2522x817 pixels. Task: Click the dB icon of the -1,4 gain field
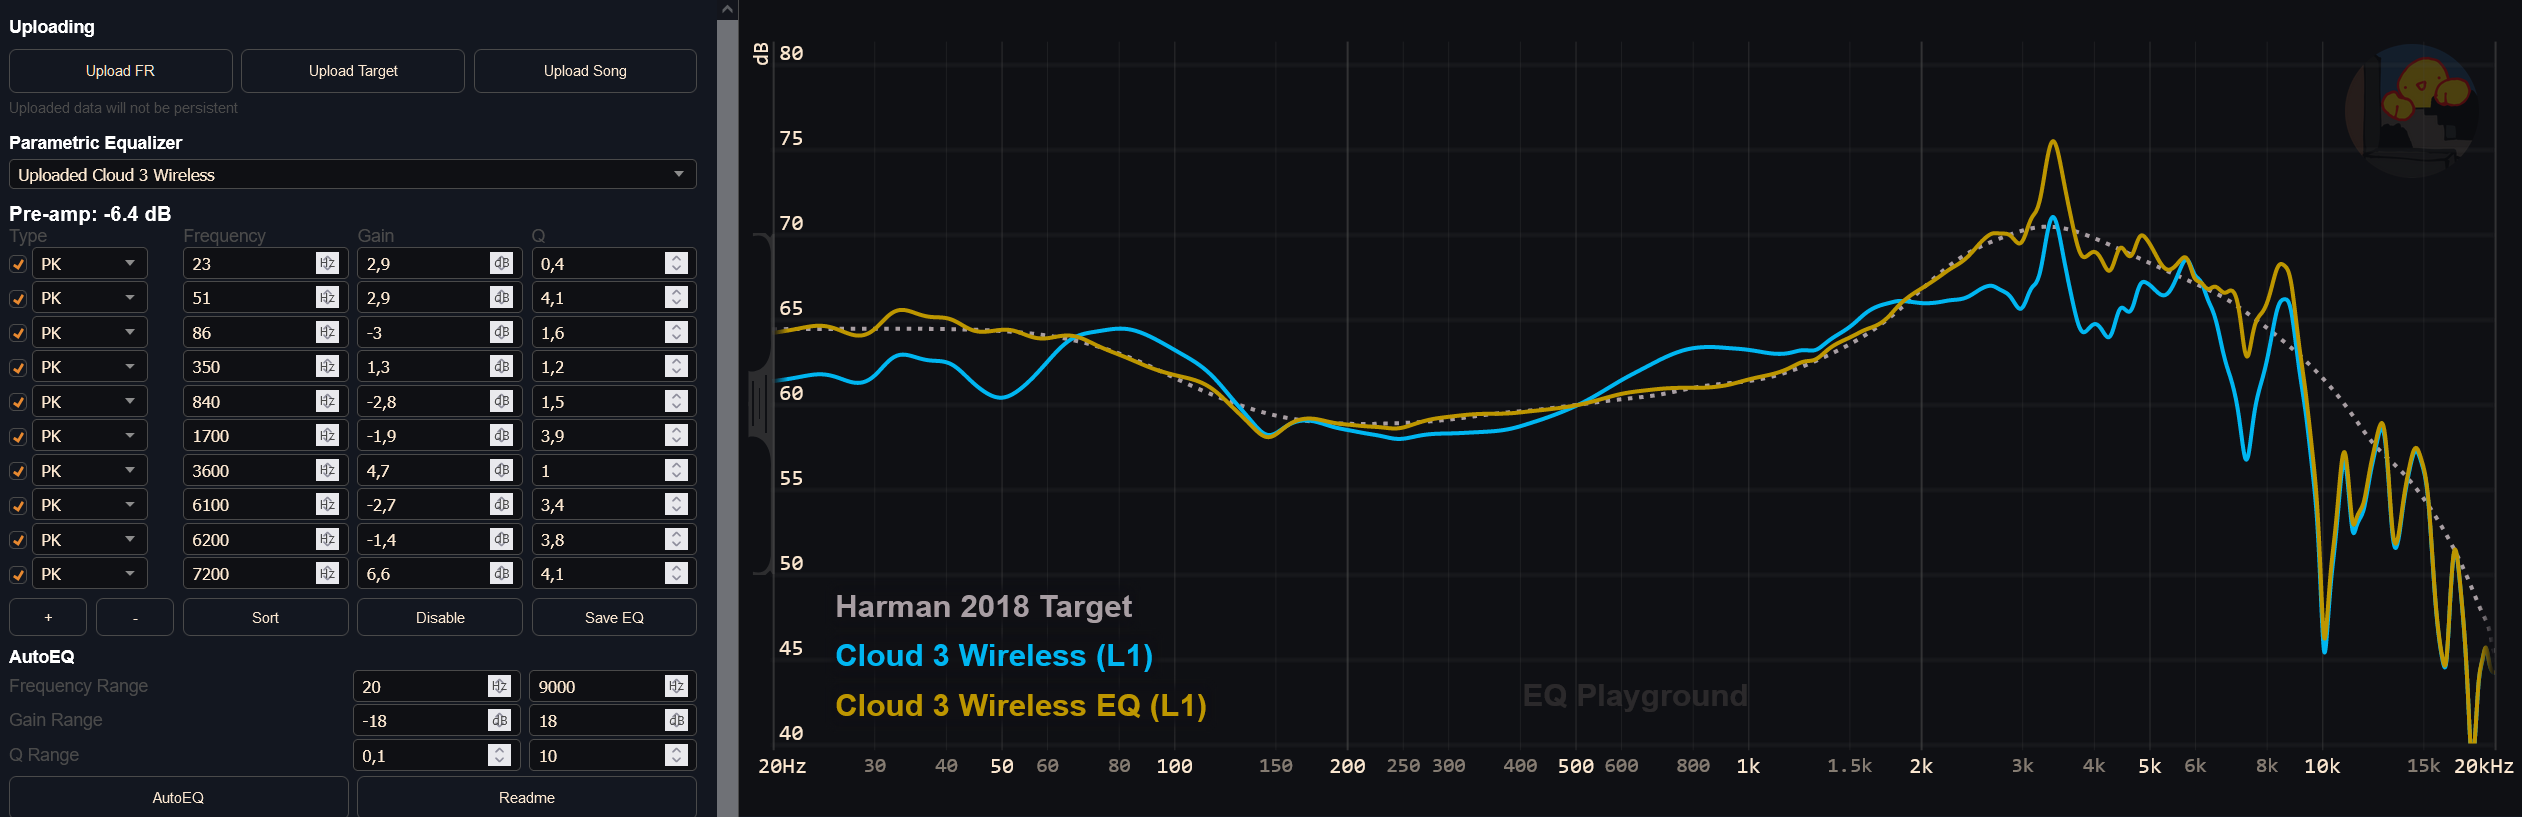coord(502,539)
